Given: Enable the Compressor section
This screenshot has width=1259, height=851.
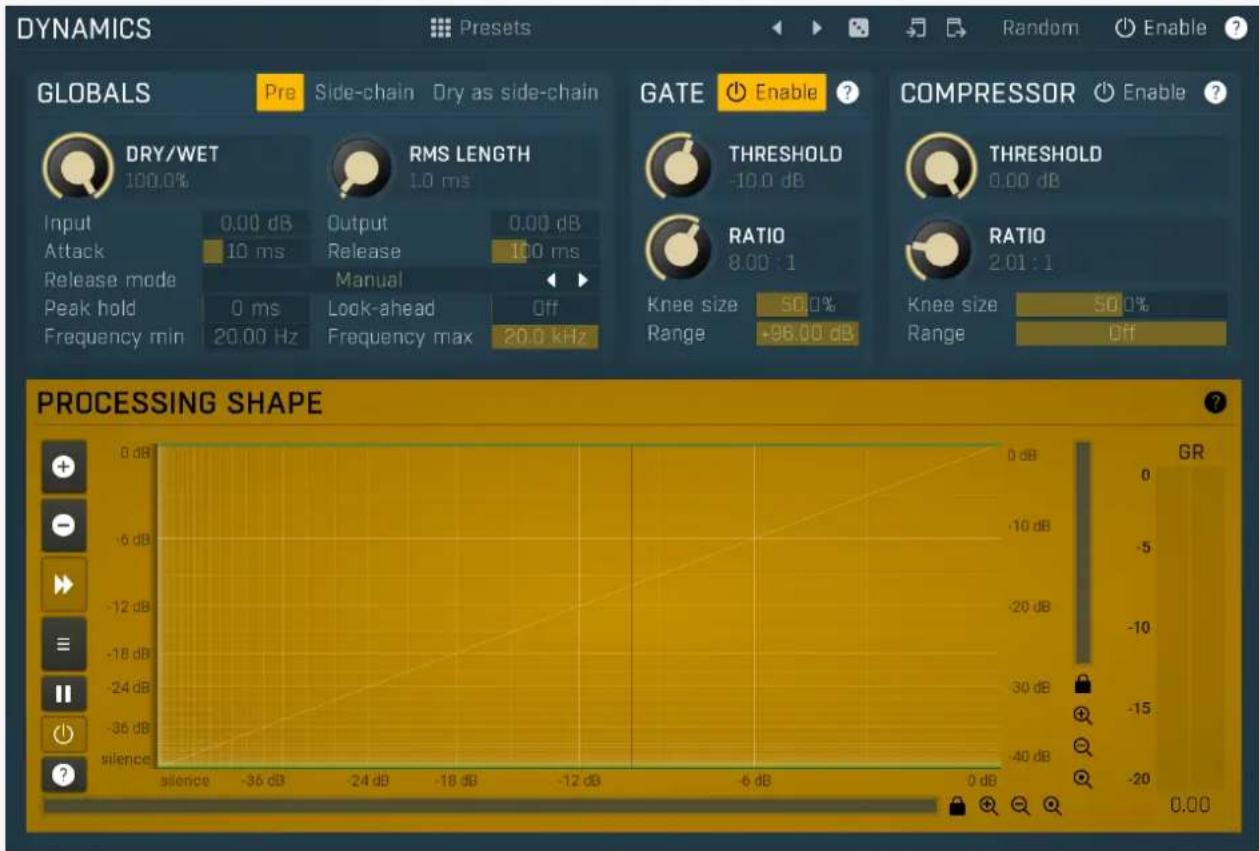Looking at the screenshot, I should tap(1140, 93).
